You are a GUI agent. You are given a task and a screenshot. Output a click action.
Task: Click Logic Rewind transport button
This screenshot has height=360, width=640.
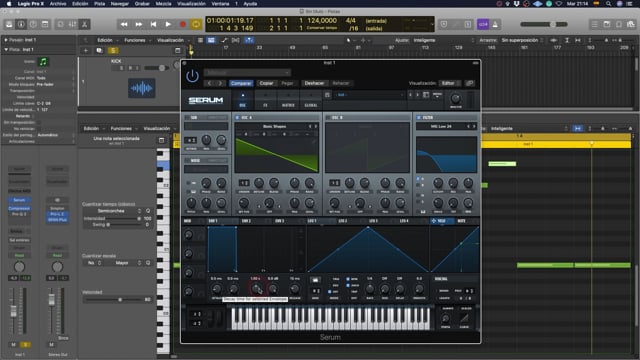point(124,24)
